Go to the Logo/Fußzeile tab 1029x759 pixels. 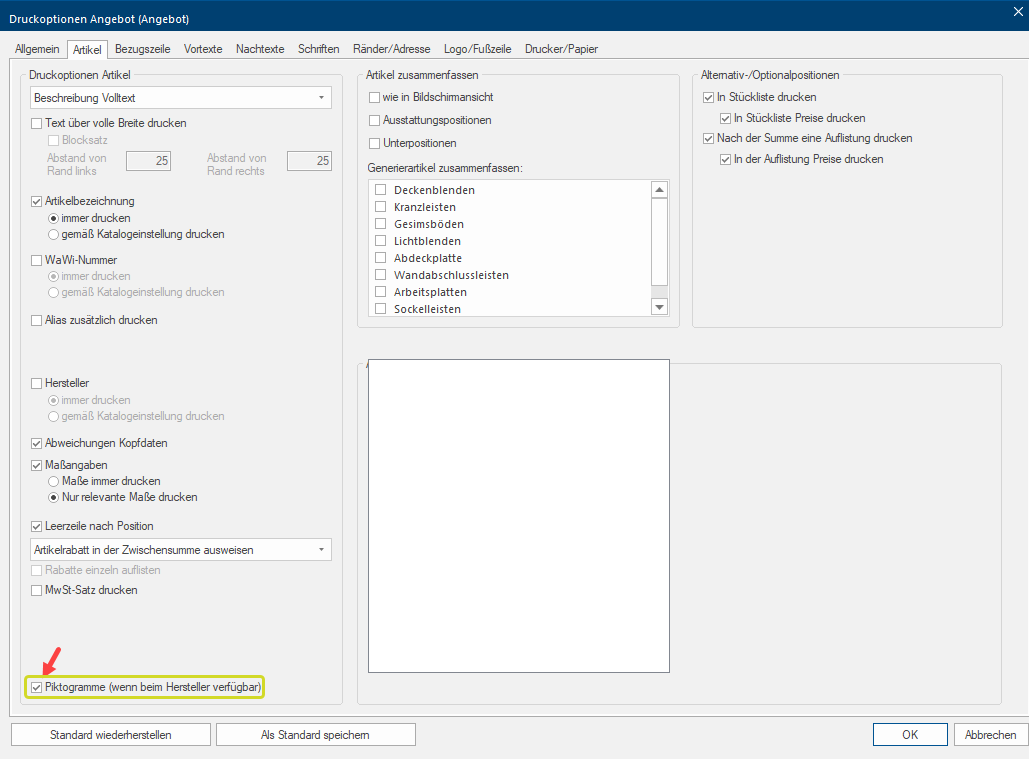coord(477,49)
